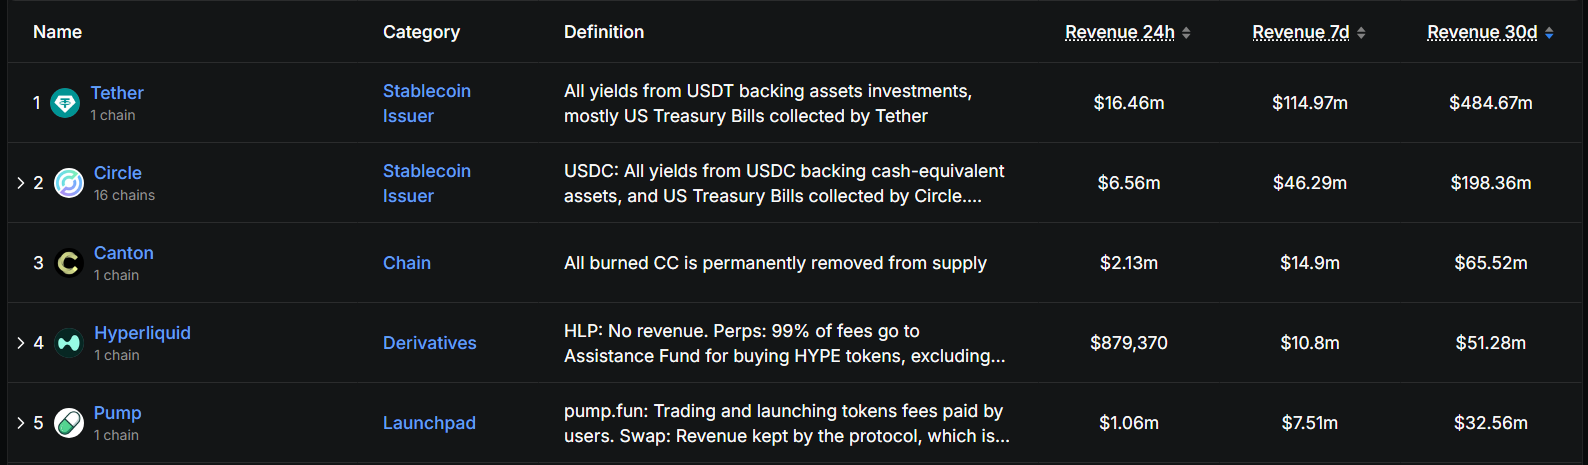Click the Revenue 30d column header
1588x465 pixels.
(1481, 32)
